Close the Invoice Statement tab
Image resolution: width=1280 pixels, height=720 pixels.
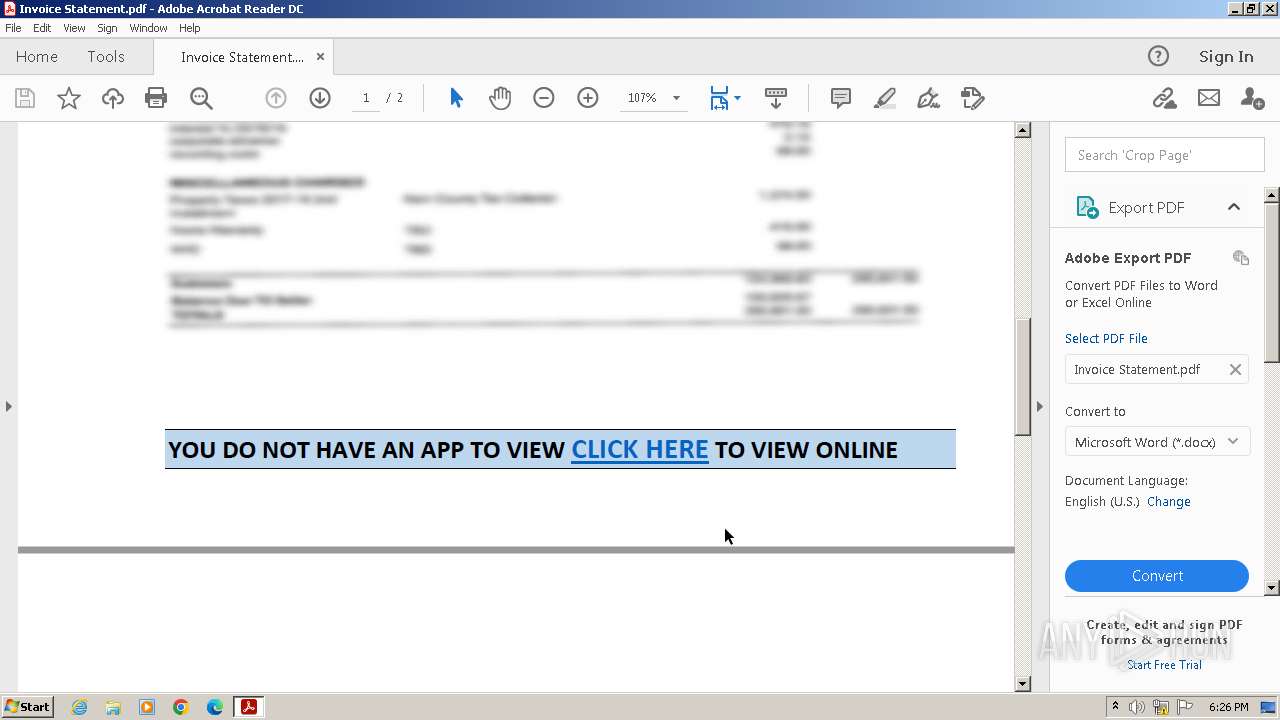(320, 57)
